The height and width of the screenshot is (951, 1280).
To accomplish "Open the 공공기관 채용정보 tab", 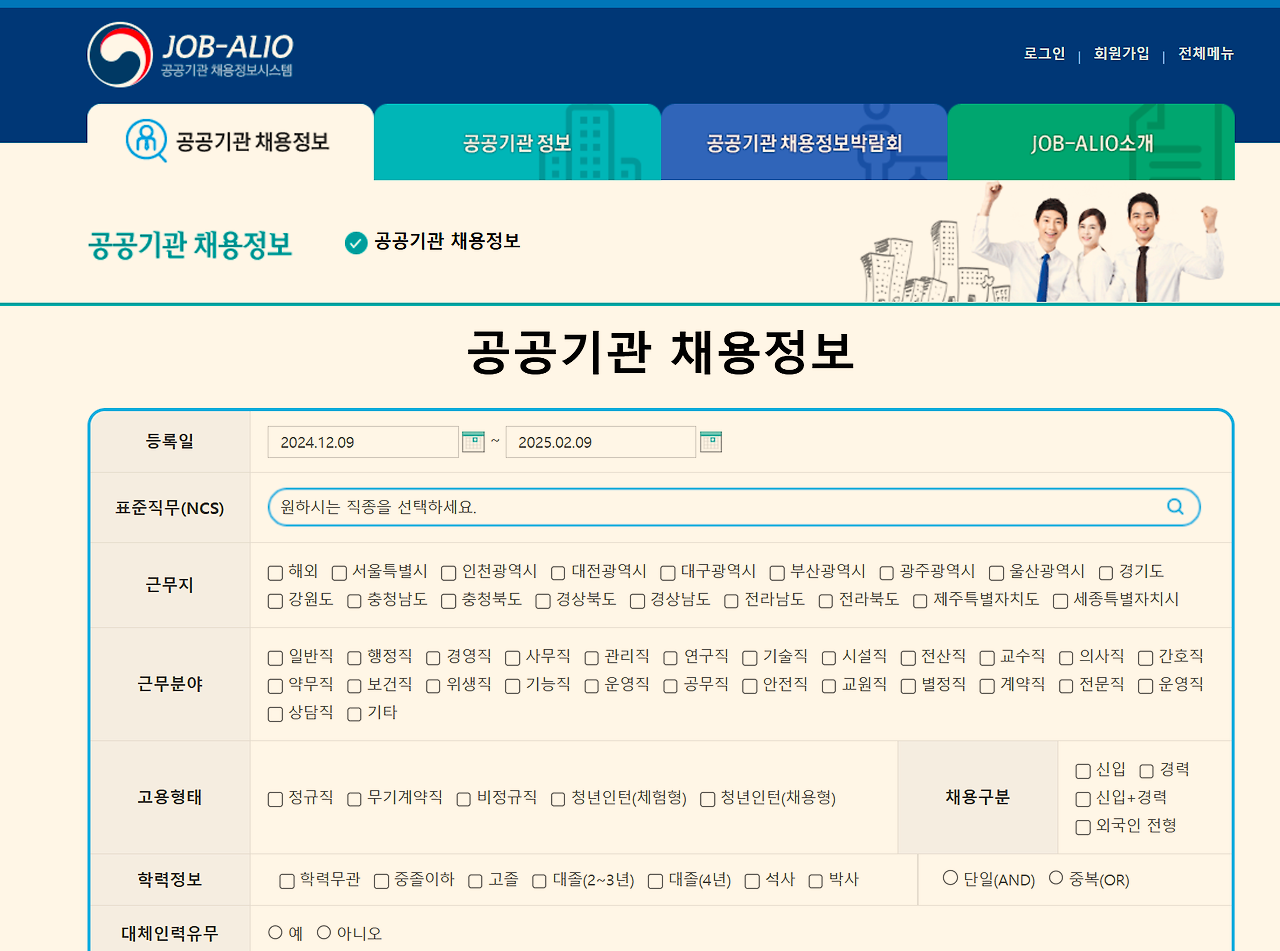I will 230,142.
